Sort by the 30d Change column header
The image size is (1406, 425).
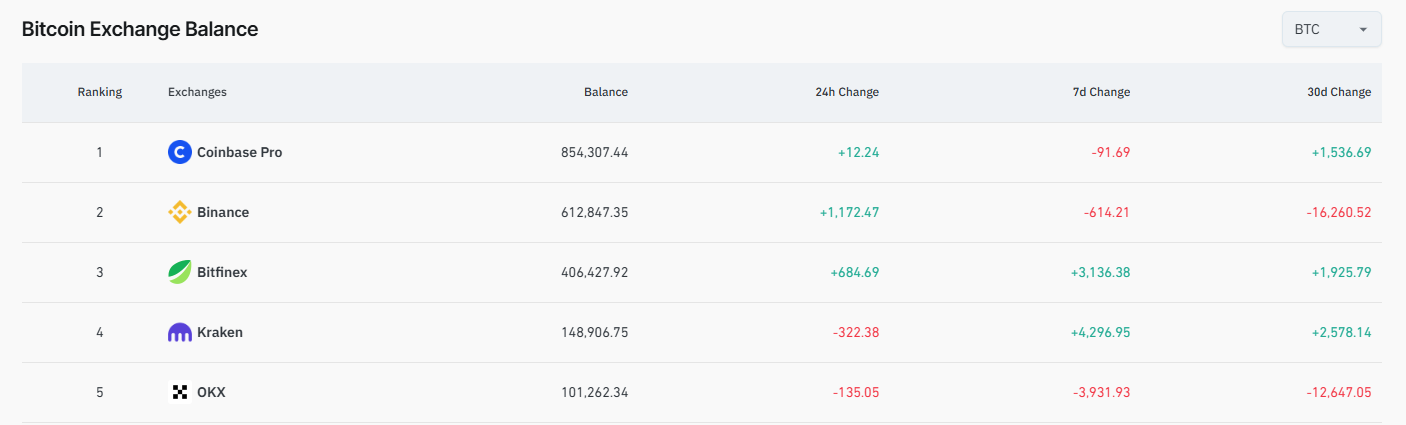(1338, 92)
